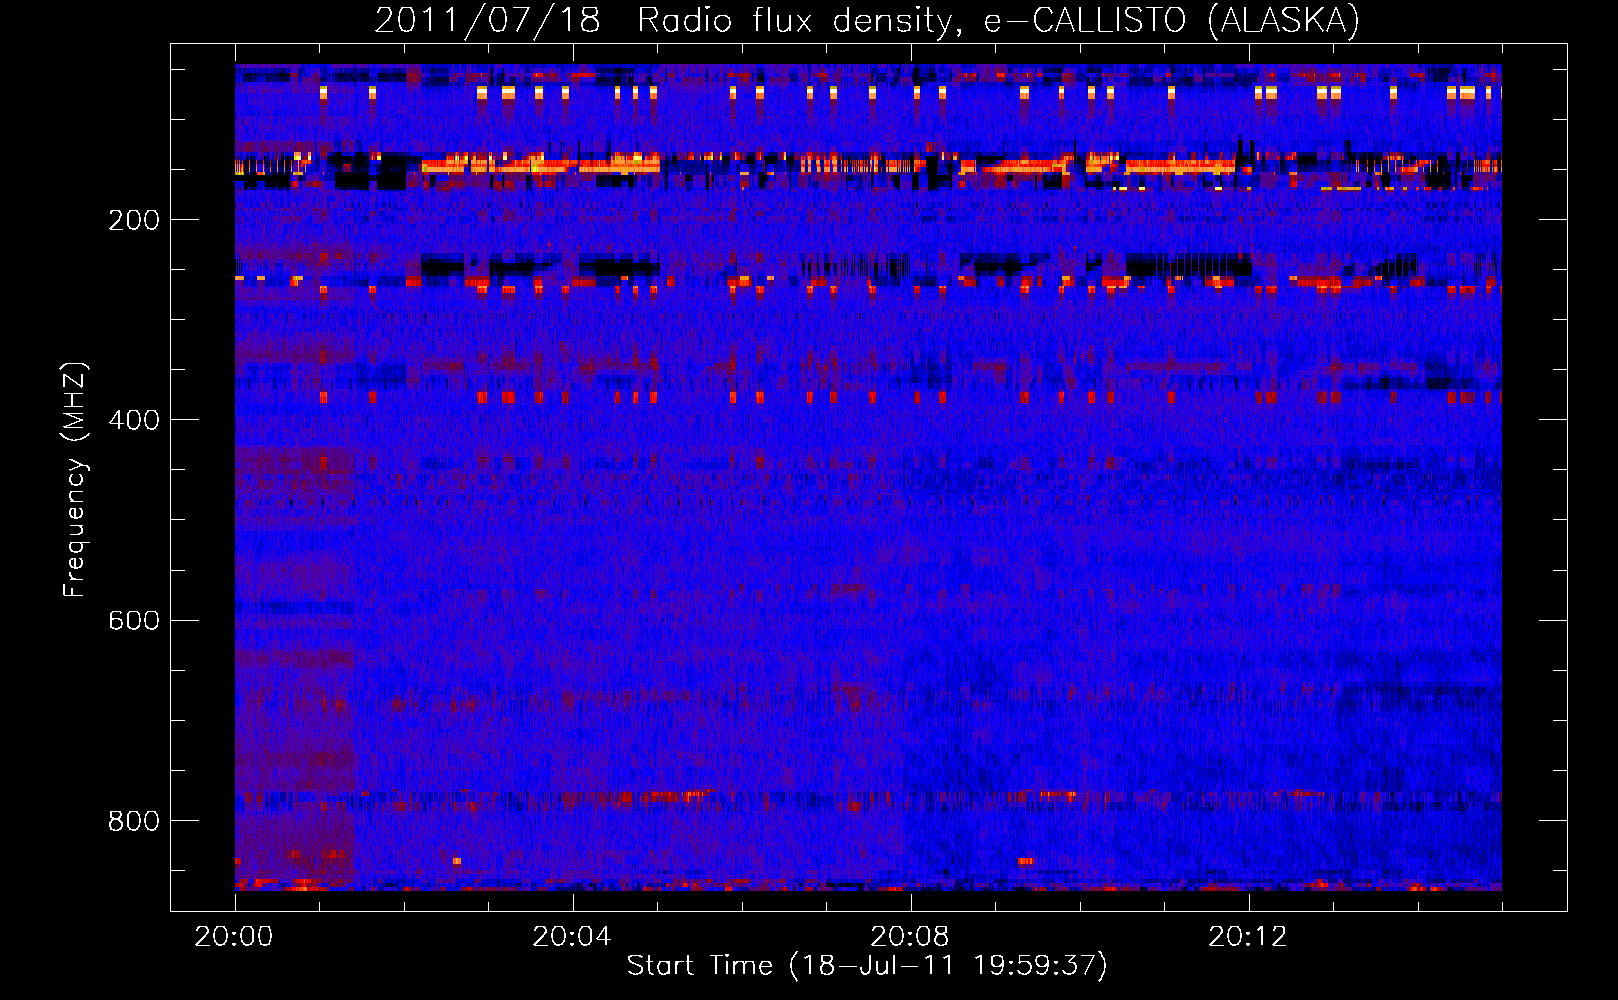Click the 20:00 time tick label
The width and height of the screenshot is (1618, 1000).
pos(234,937)
